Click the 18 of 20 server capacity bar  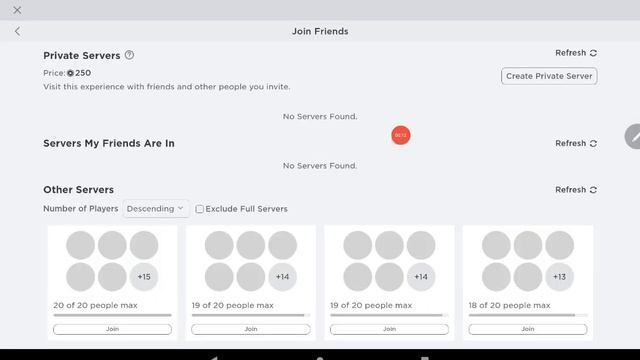click(528, 315)
